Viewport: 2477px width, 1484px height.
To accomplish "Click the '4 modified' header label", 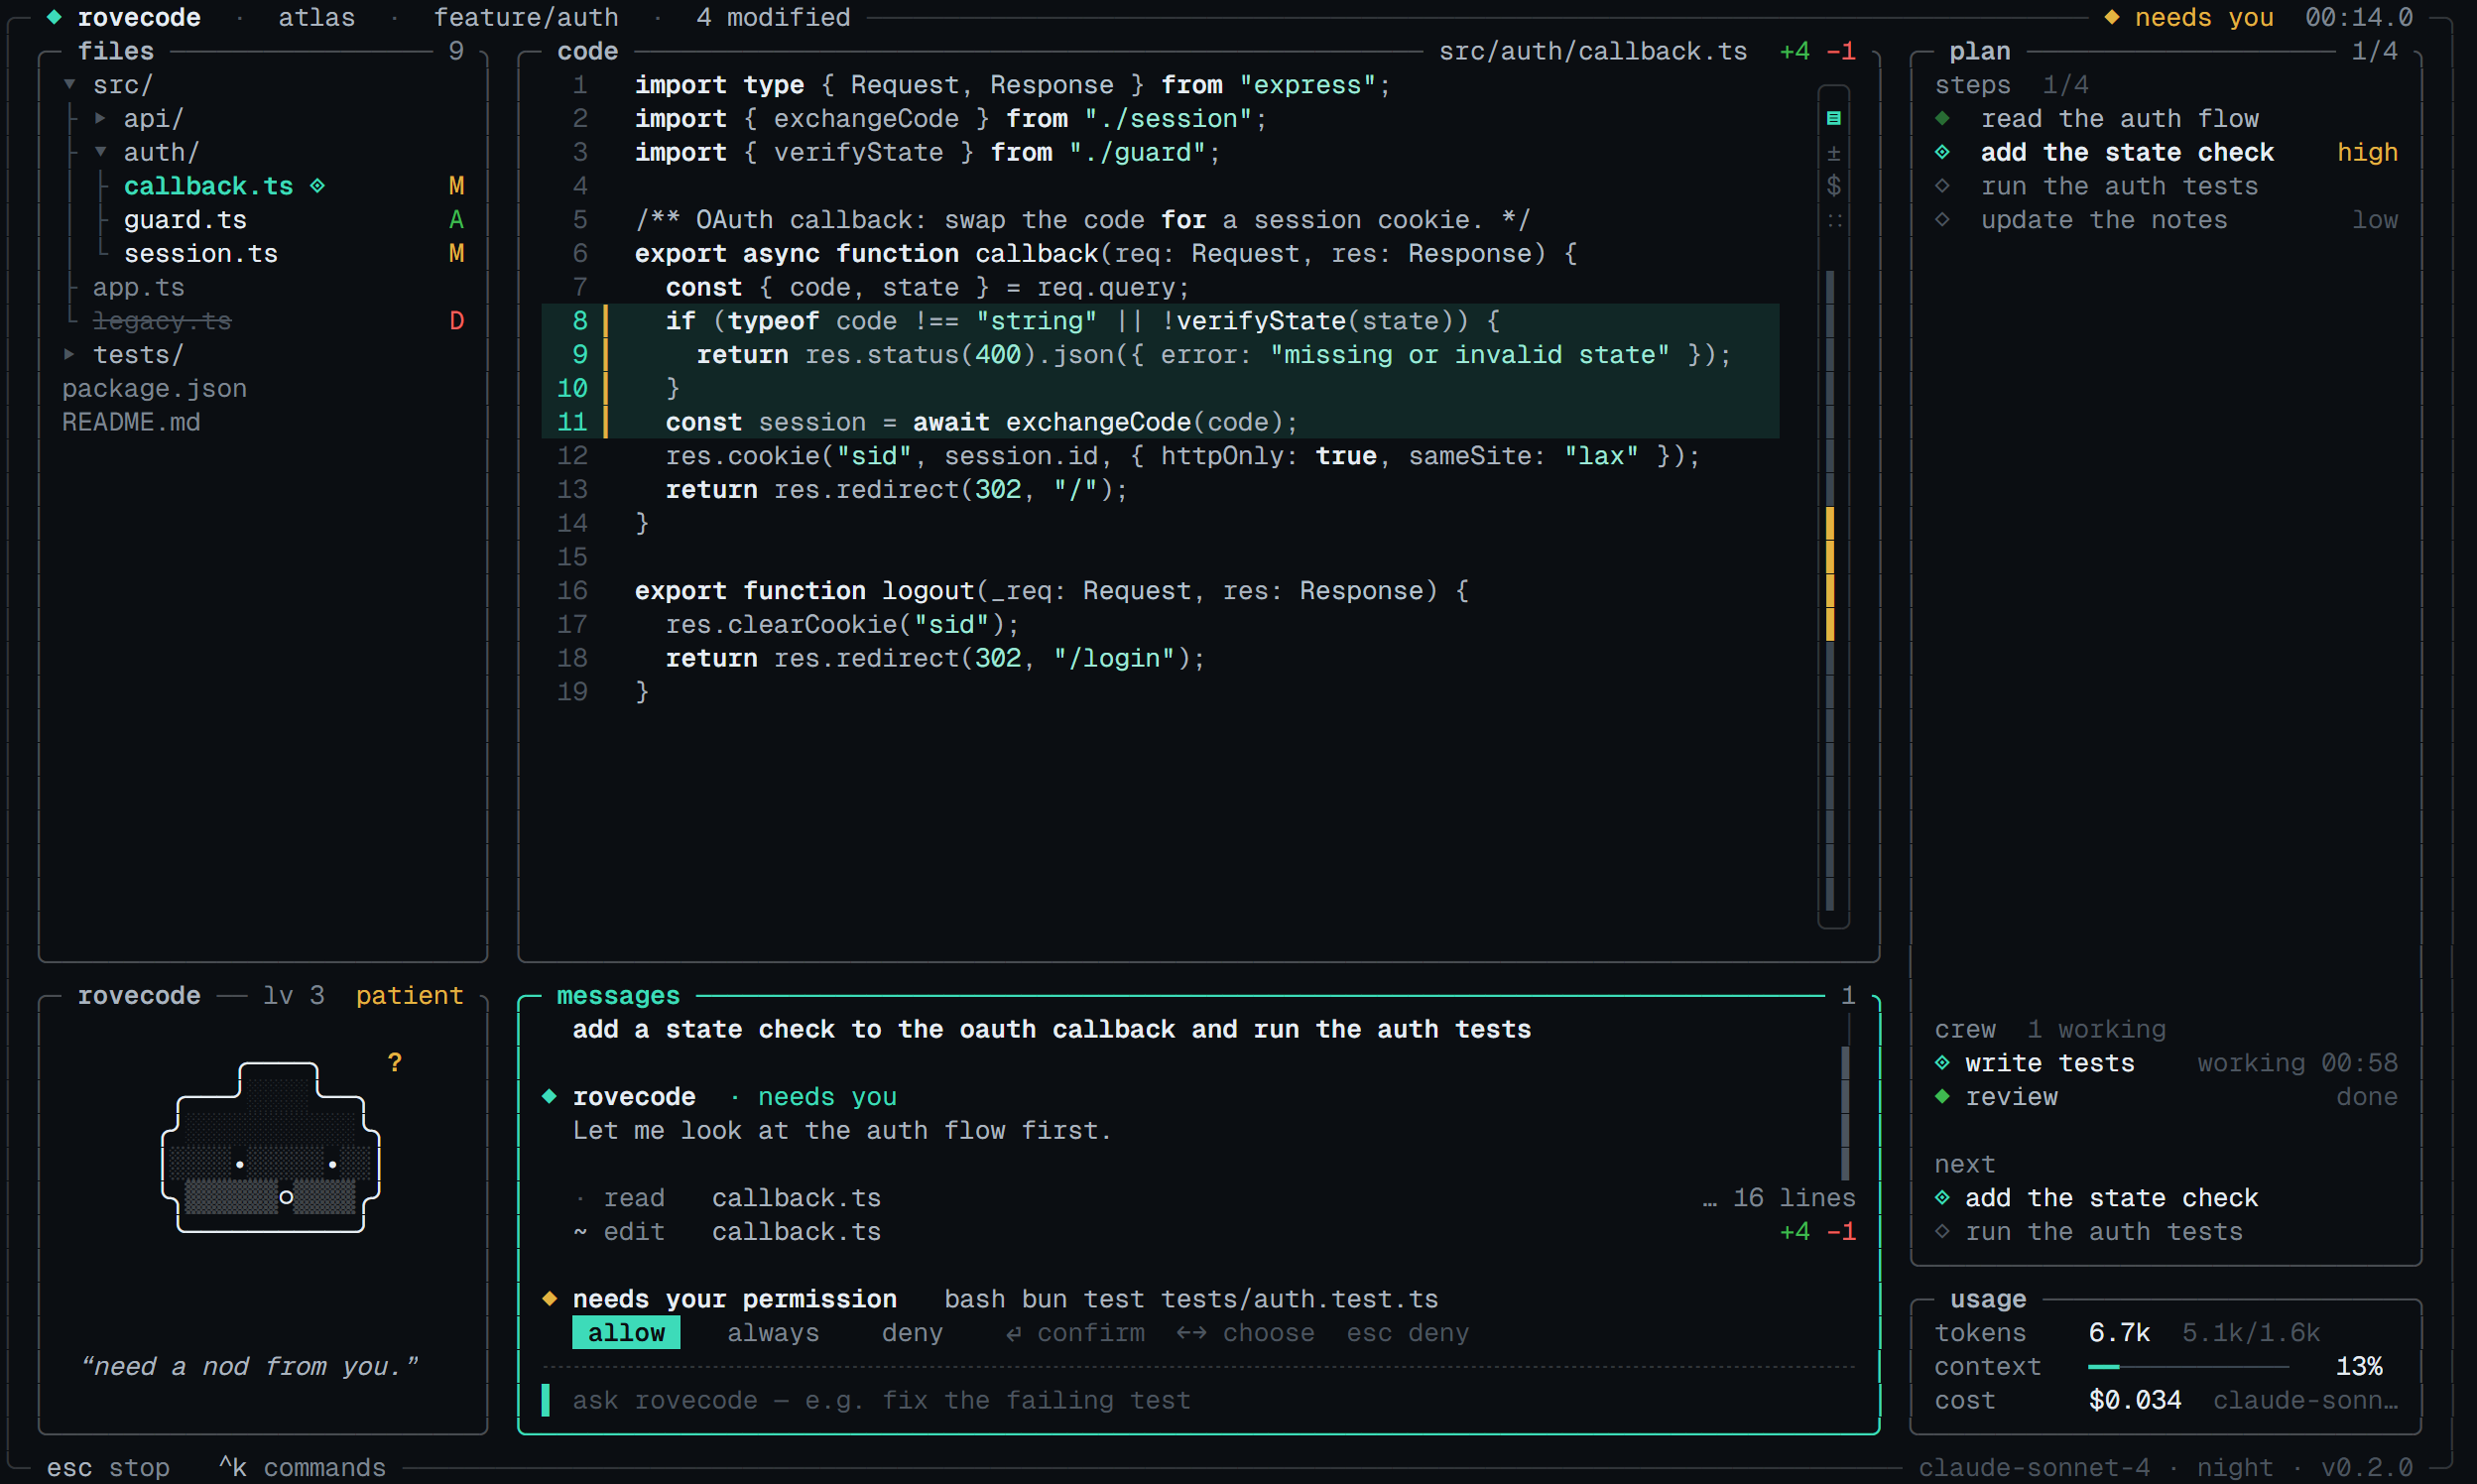I will tap(773, 17).
